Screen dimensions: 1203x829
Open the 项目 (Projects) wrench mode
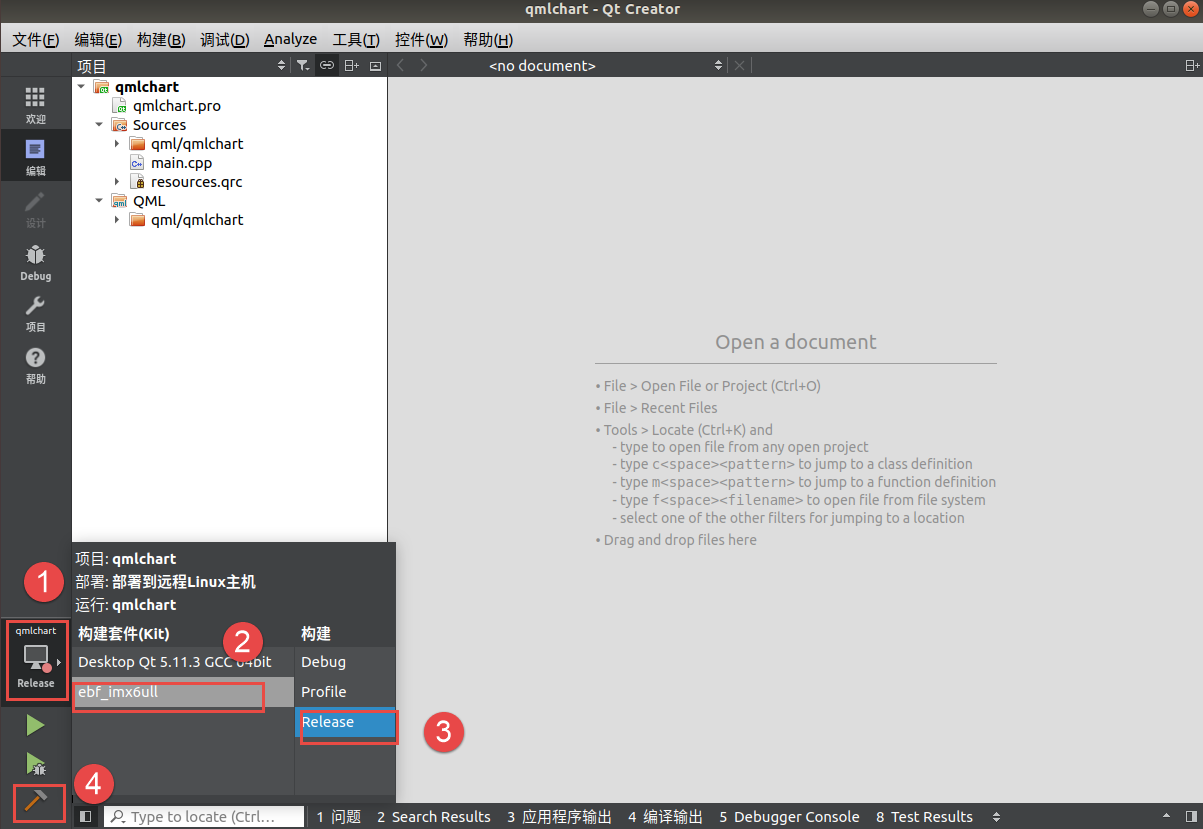35,312
